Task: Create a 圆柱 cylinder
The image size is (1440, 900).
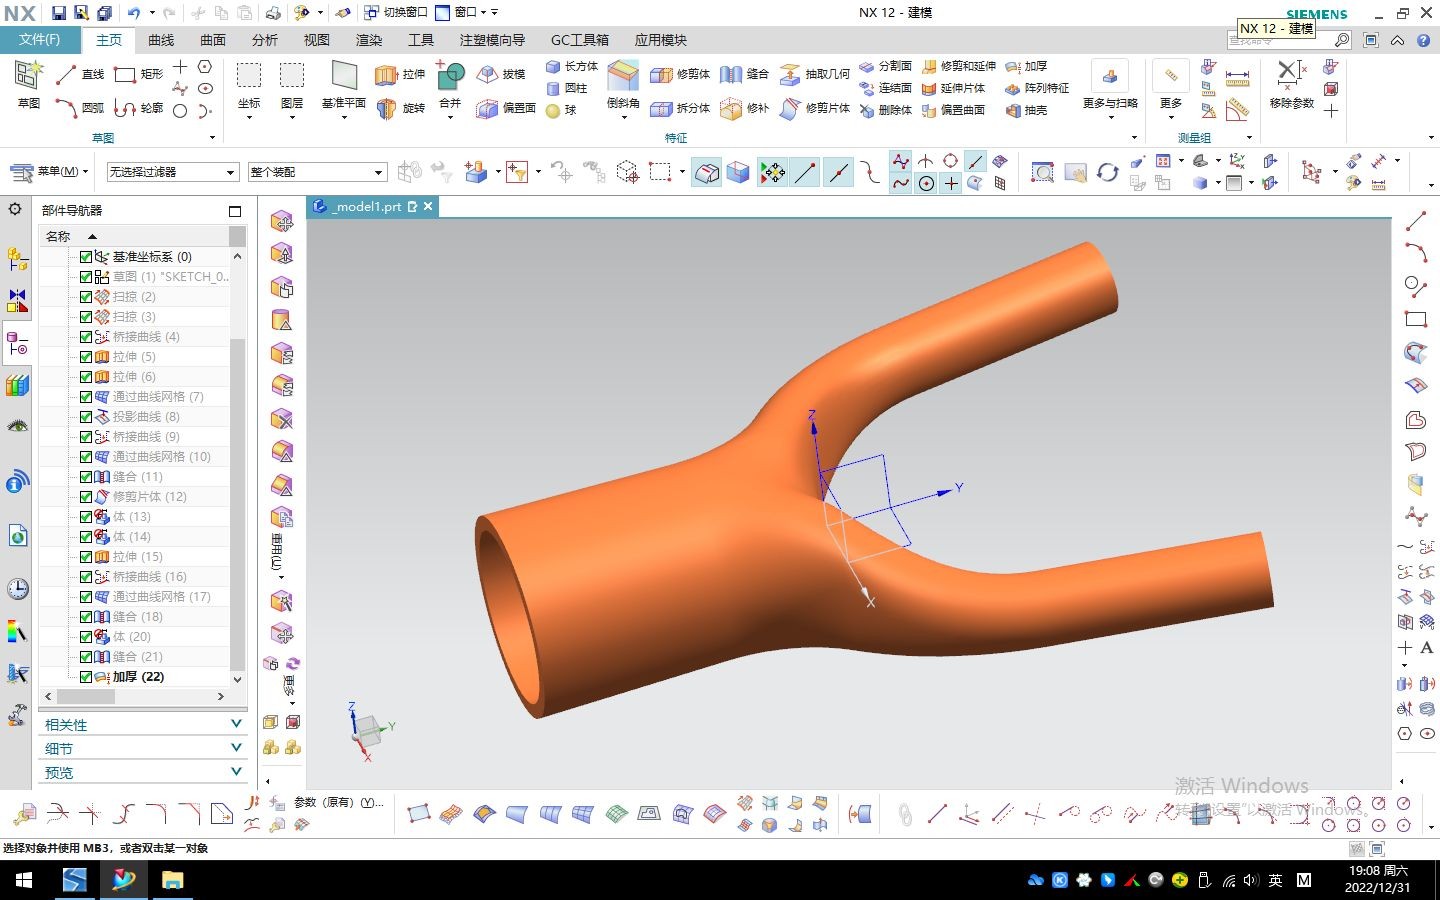Action: click(566, 88)
